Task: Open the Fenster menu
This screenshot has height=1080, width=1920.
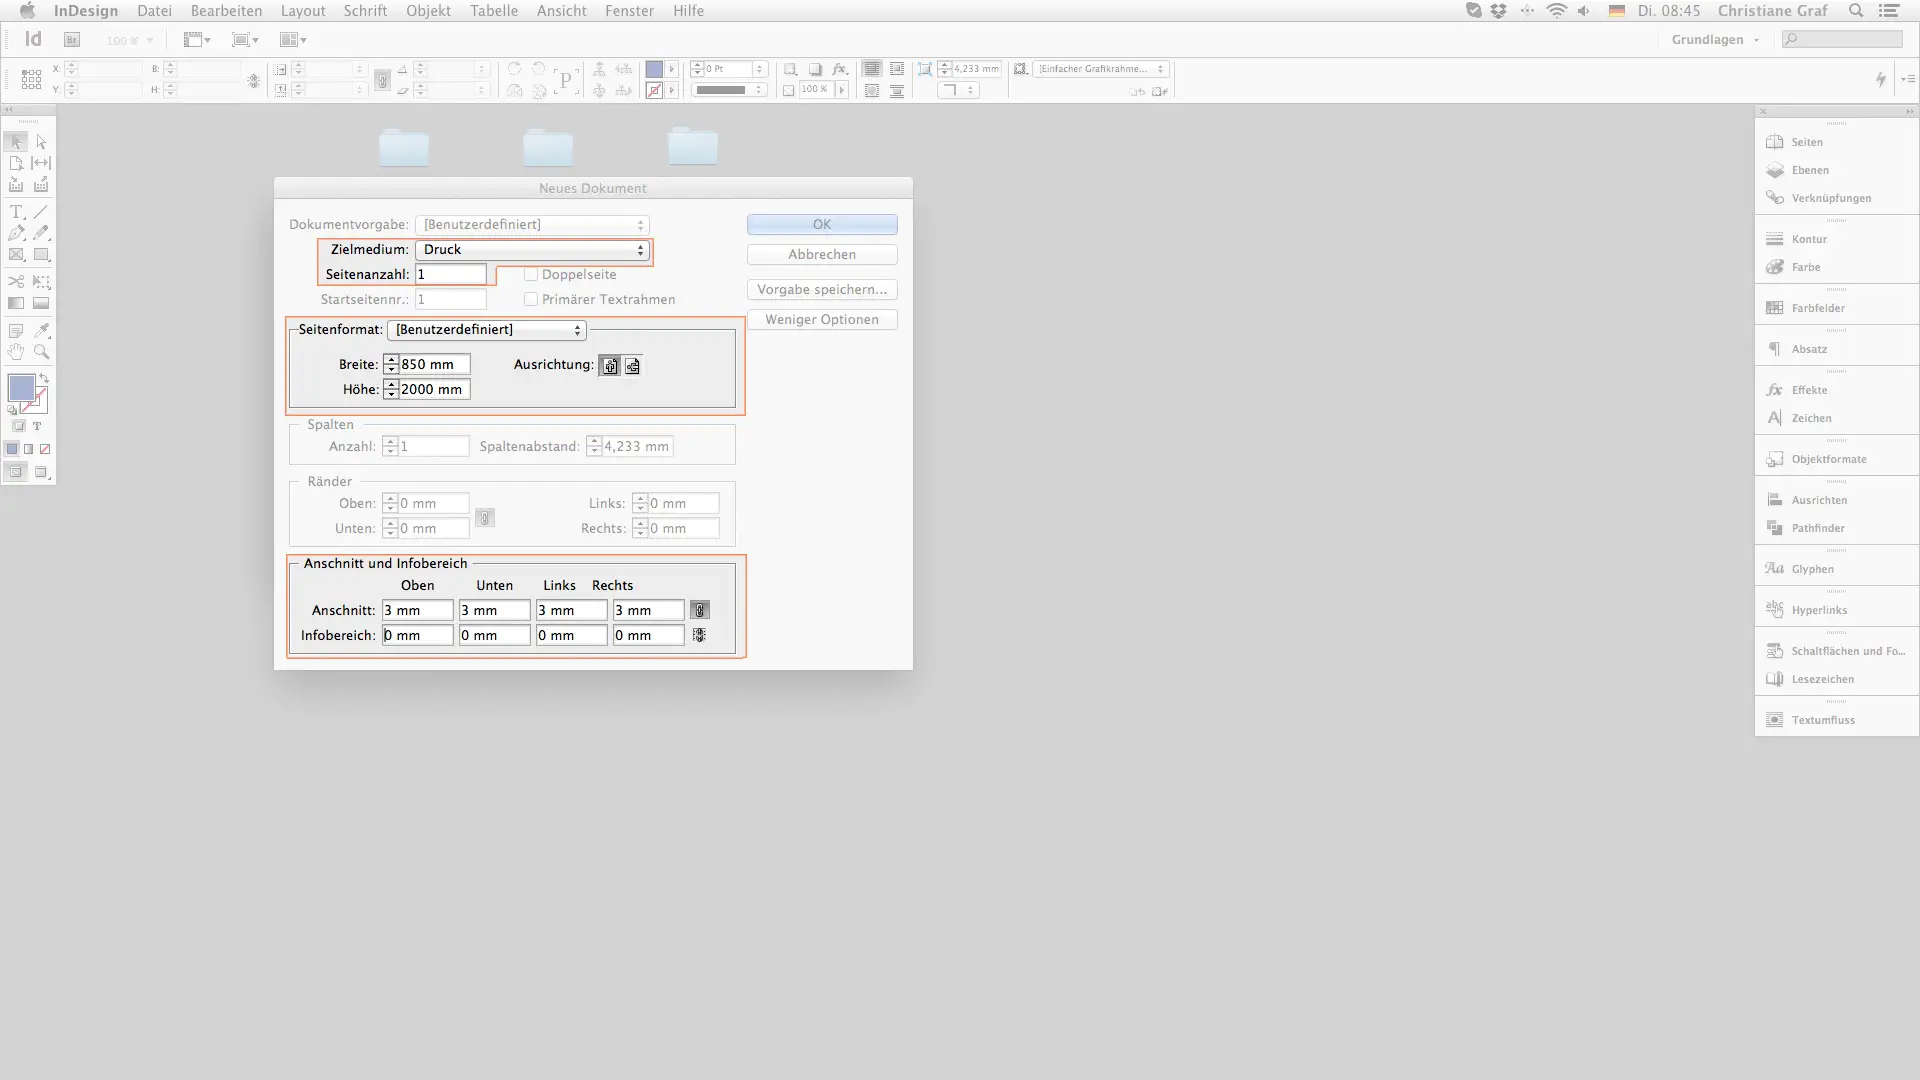Action: point(629,11)
